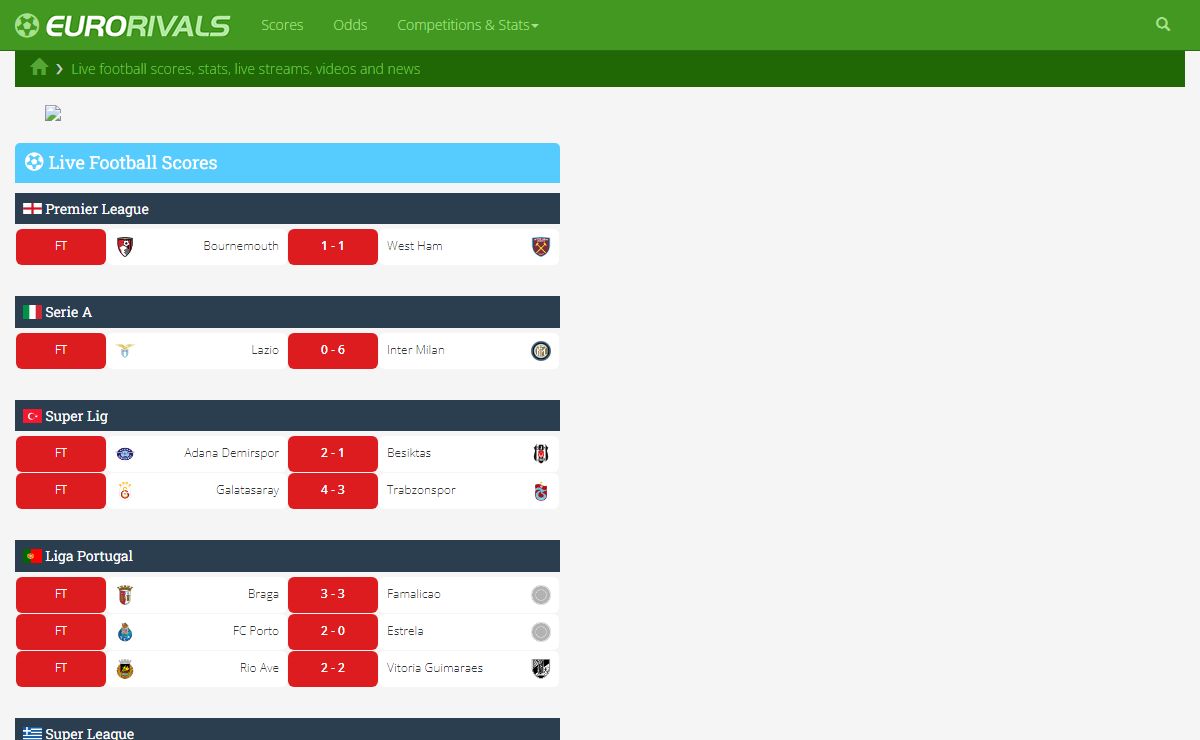Select the Estrela team name

click(405, 631)
